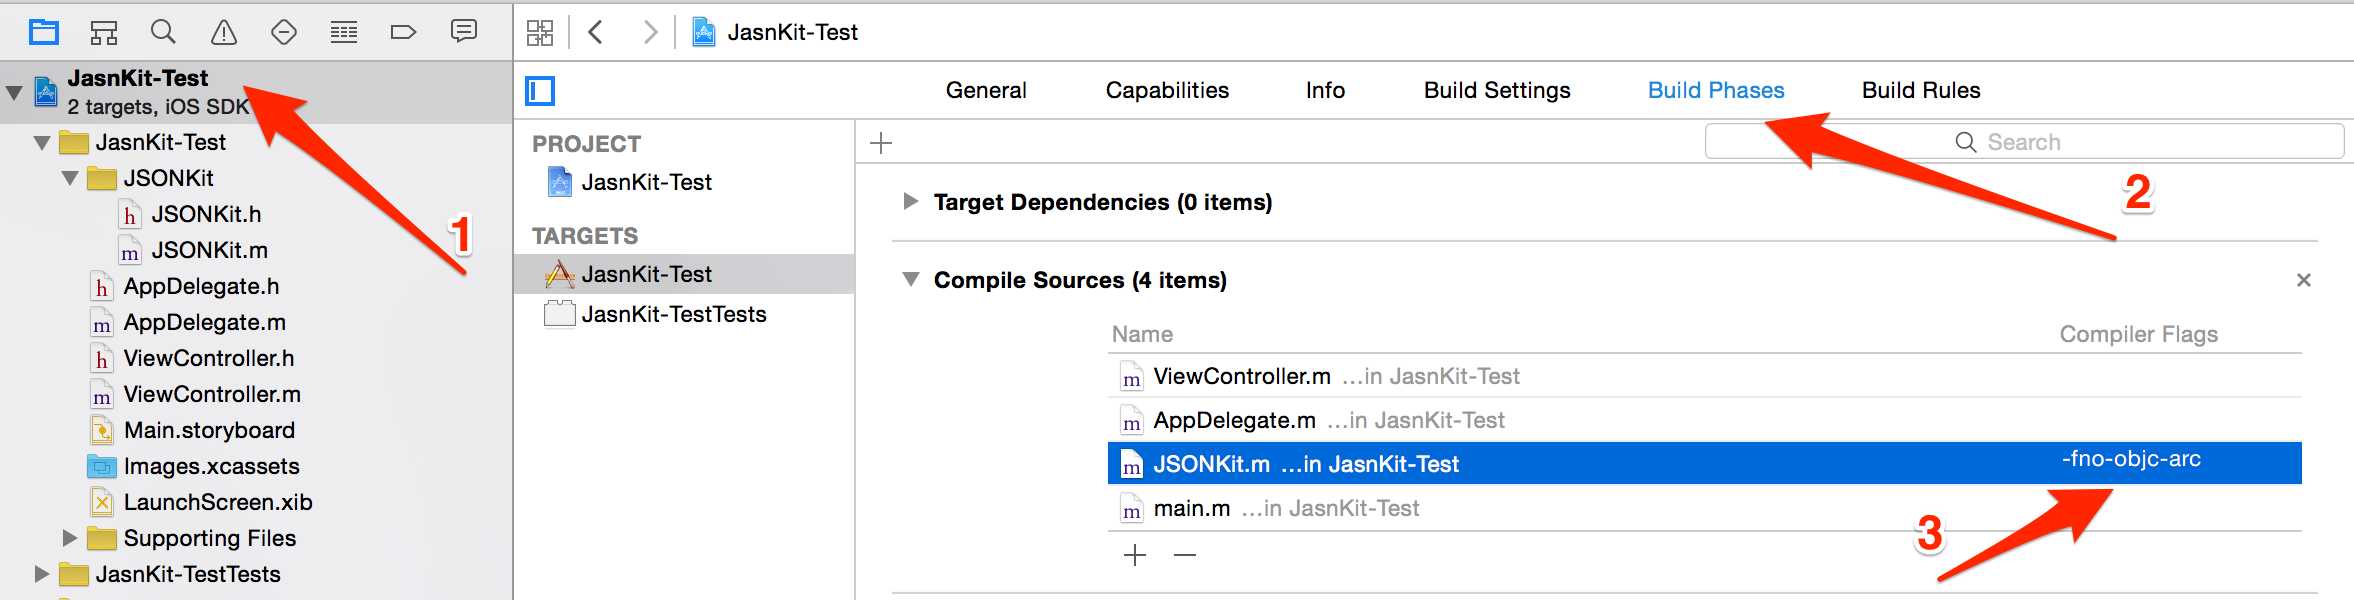
Task: Click the -fno-objc-arc compiler flag cell
Action: (x=2131, y=459)
